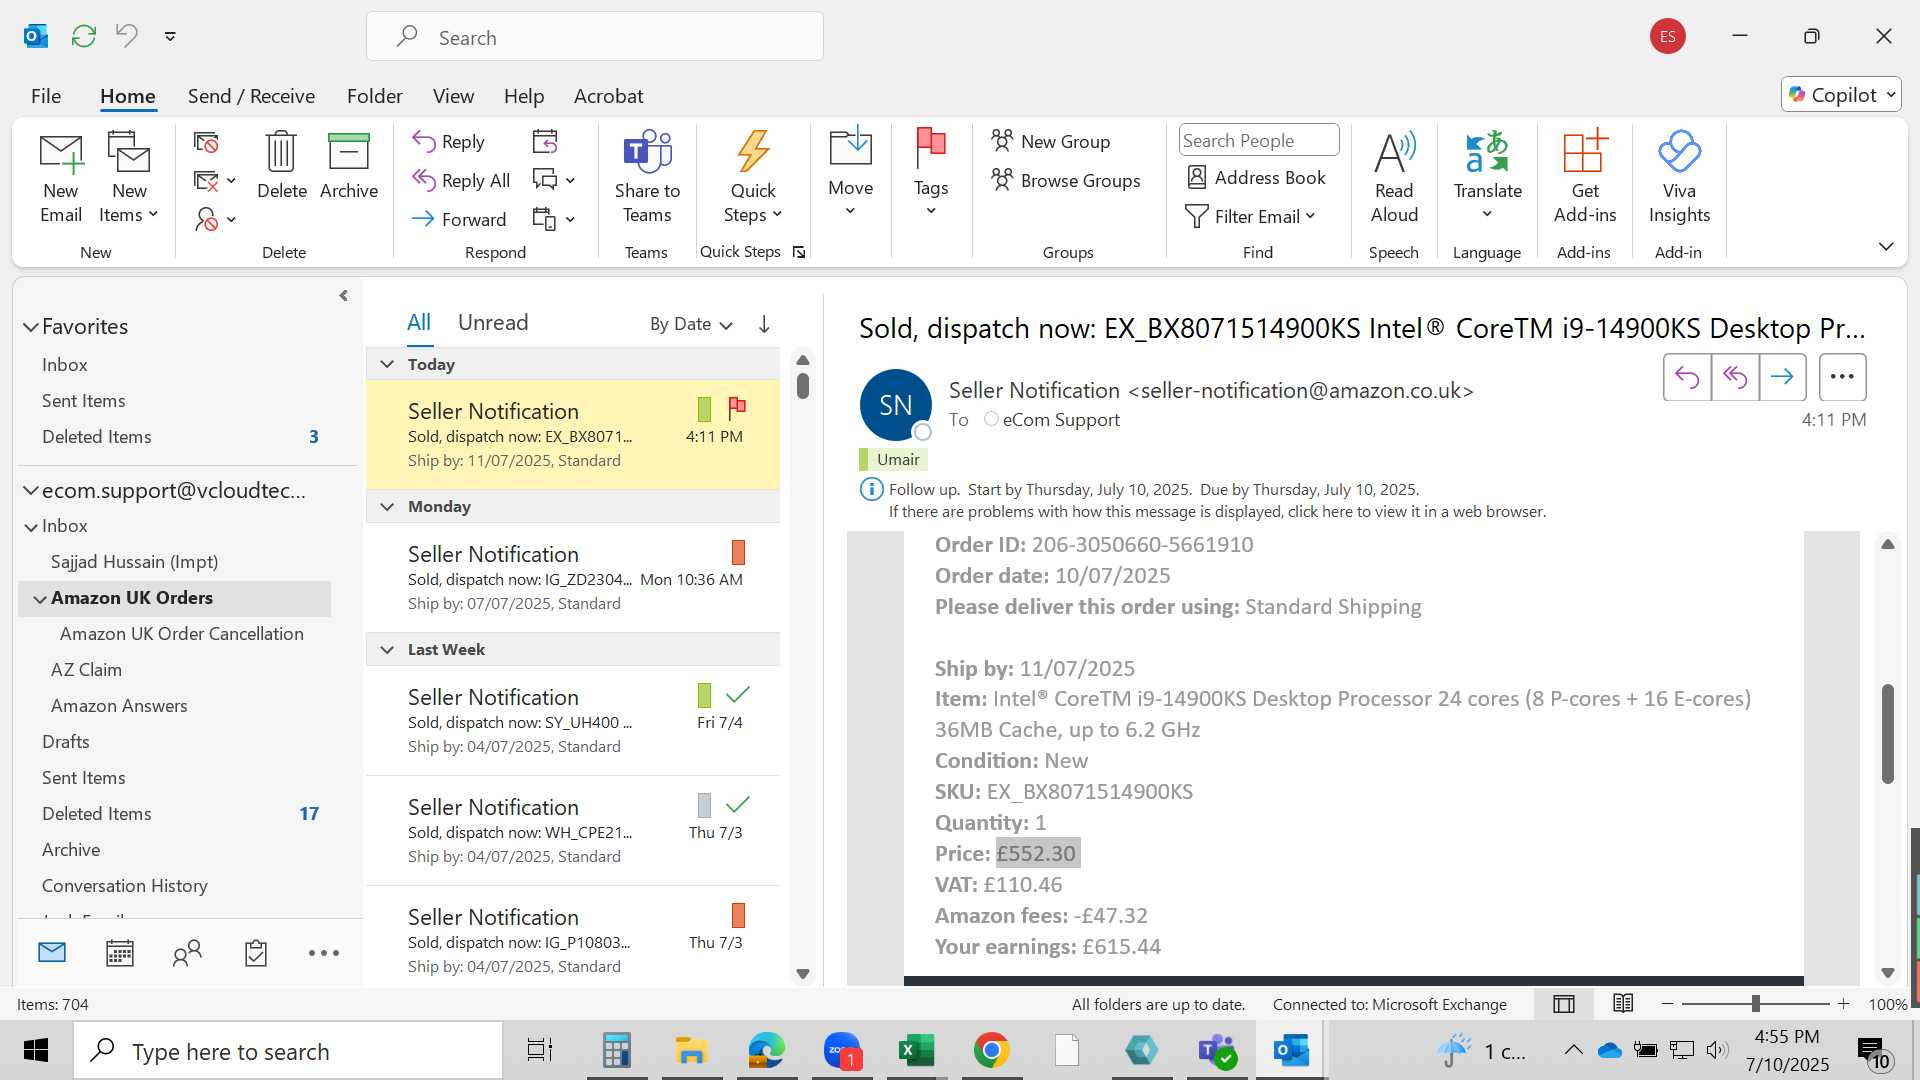Image resolution: width=1920 pixels, height=1080 pixels.
Task: Toggle the complete checkmark on WH_CPE21 message
Action: click(738, 804)
